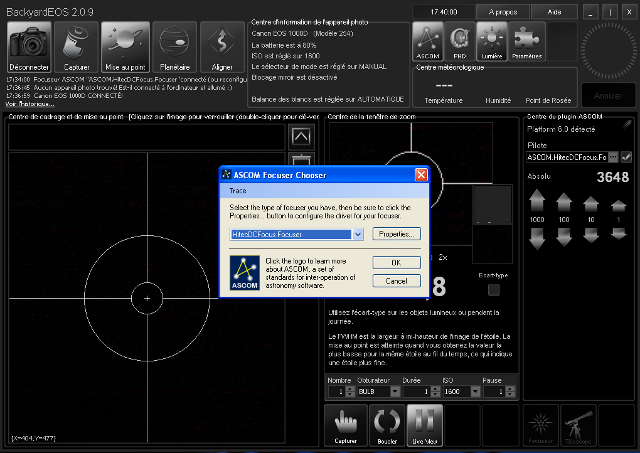Screen dimensions: 640x453
Task: Click the Température label
Action: tap(443, 100)
